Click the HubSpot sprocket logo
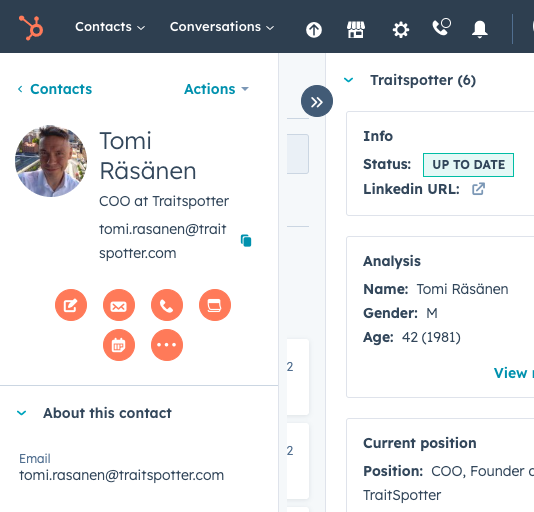This screenshot has width=534, height=512. coord(31,27)
